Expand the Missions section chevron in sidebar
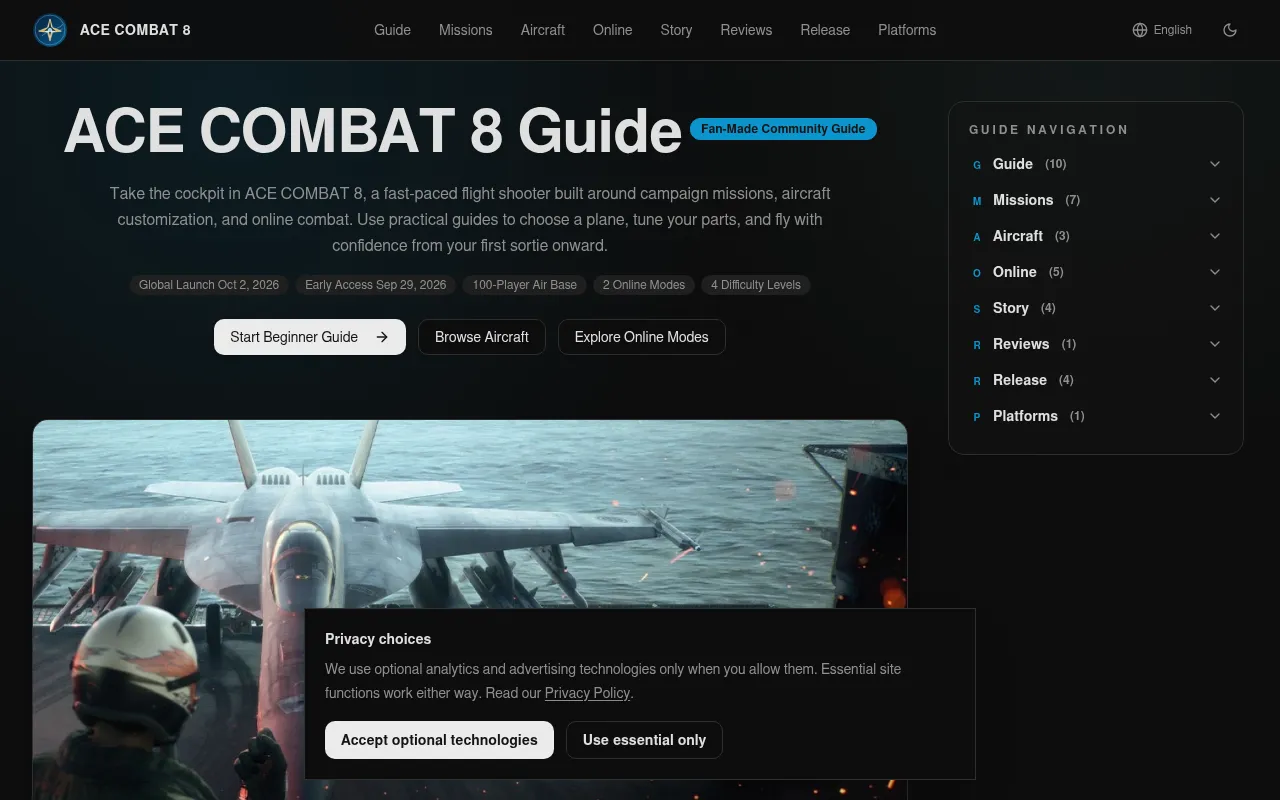This screenshot has height=800, width=1280. pos(1215,200)
